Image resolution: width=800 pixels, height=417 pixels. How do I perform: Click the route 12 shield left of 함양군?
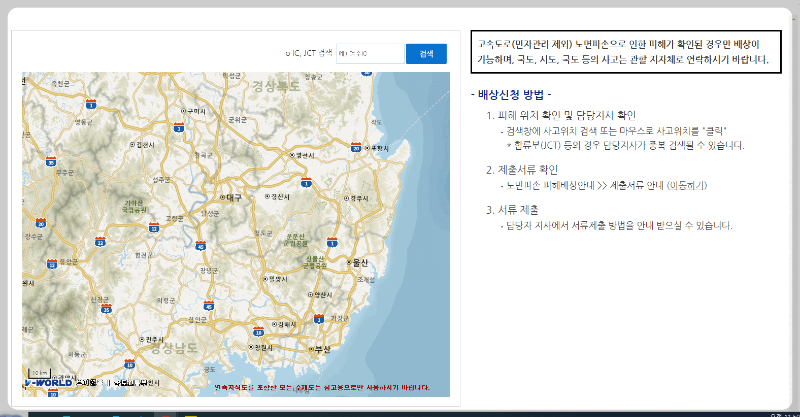coord(52,264)
